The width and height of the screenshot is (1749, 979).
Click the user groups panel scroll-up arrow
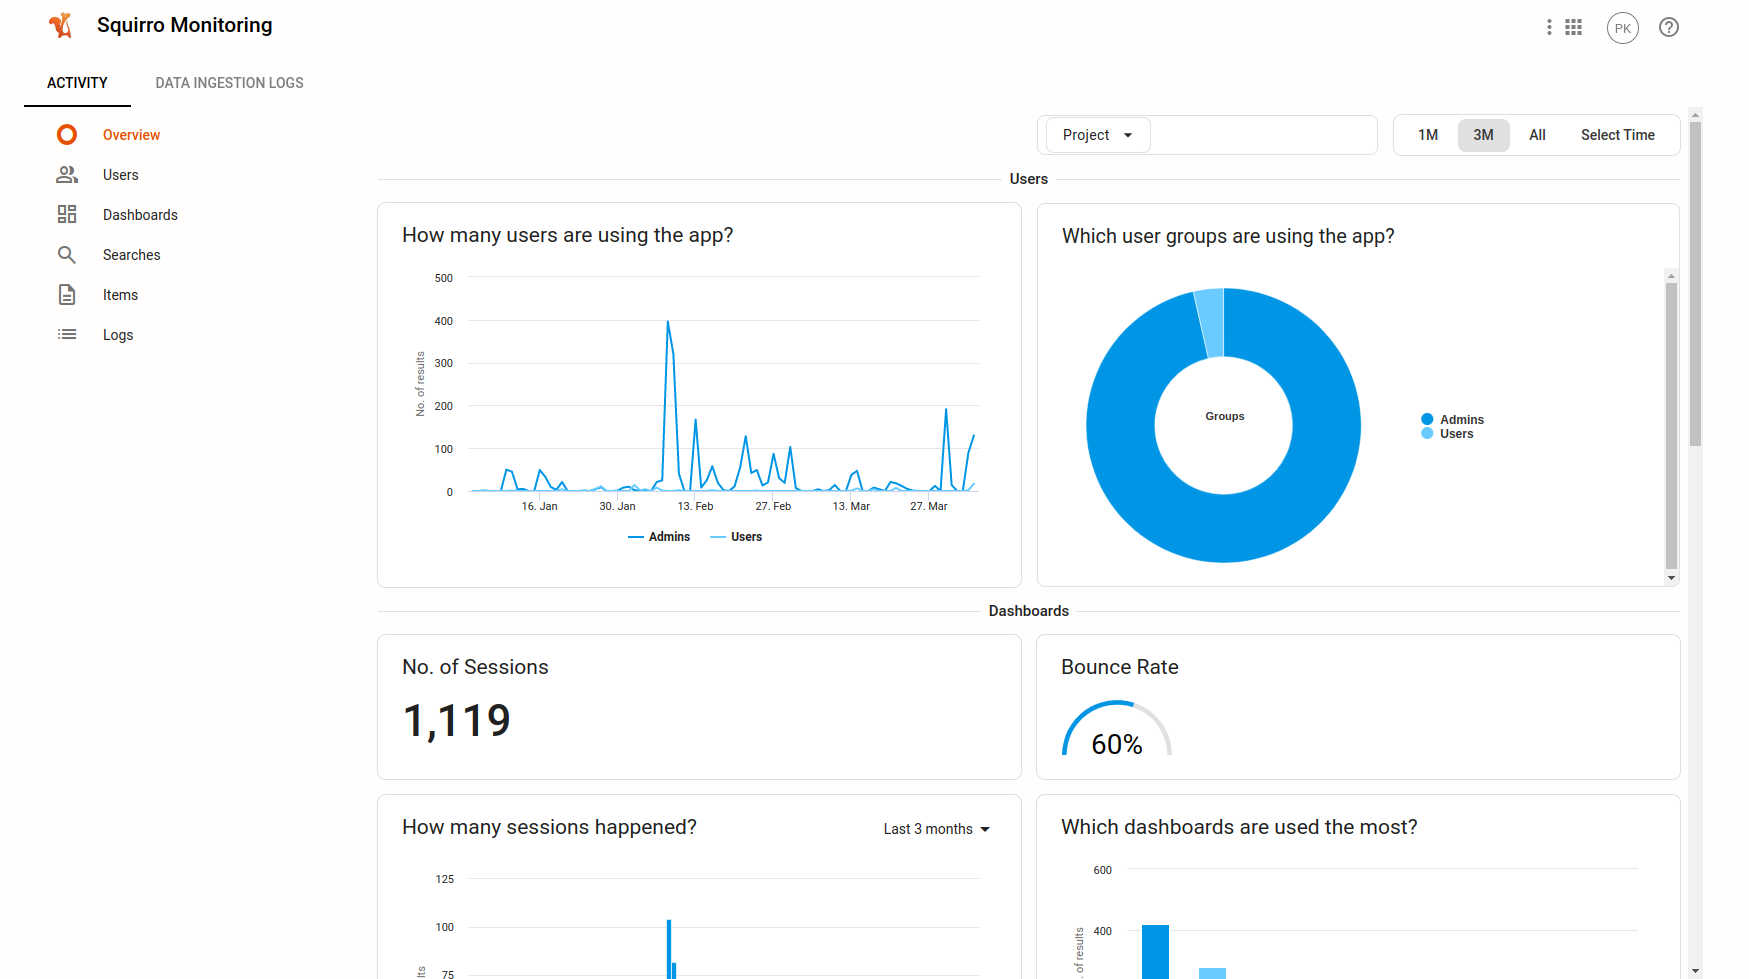click(1671, 275)
